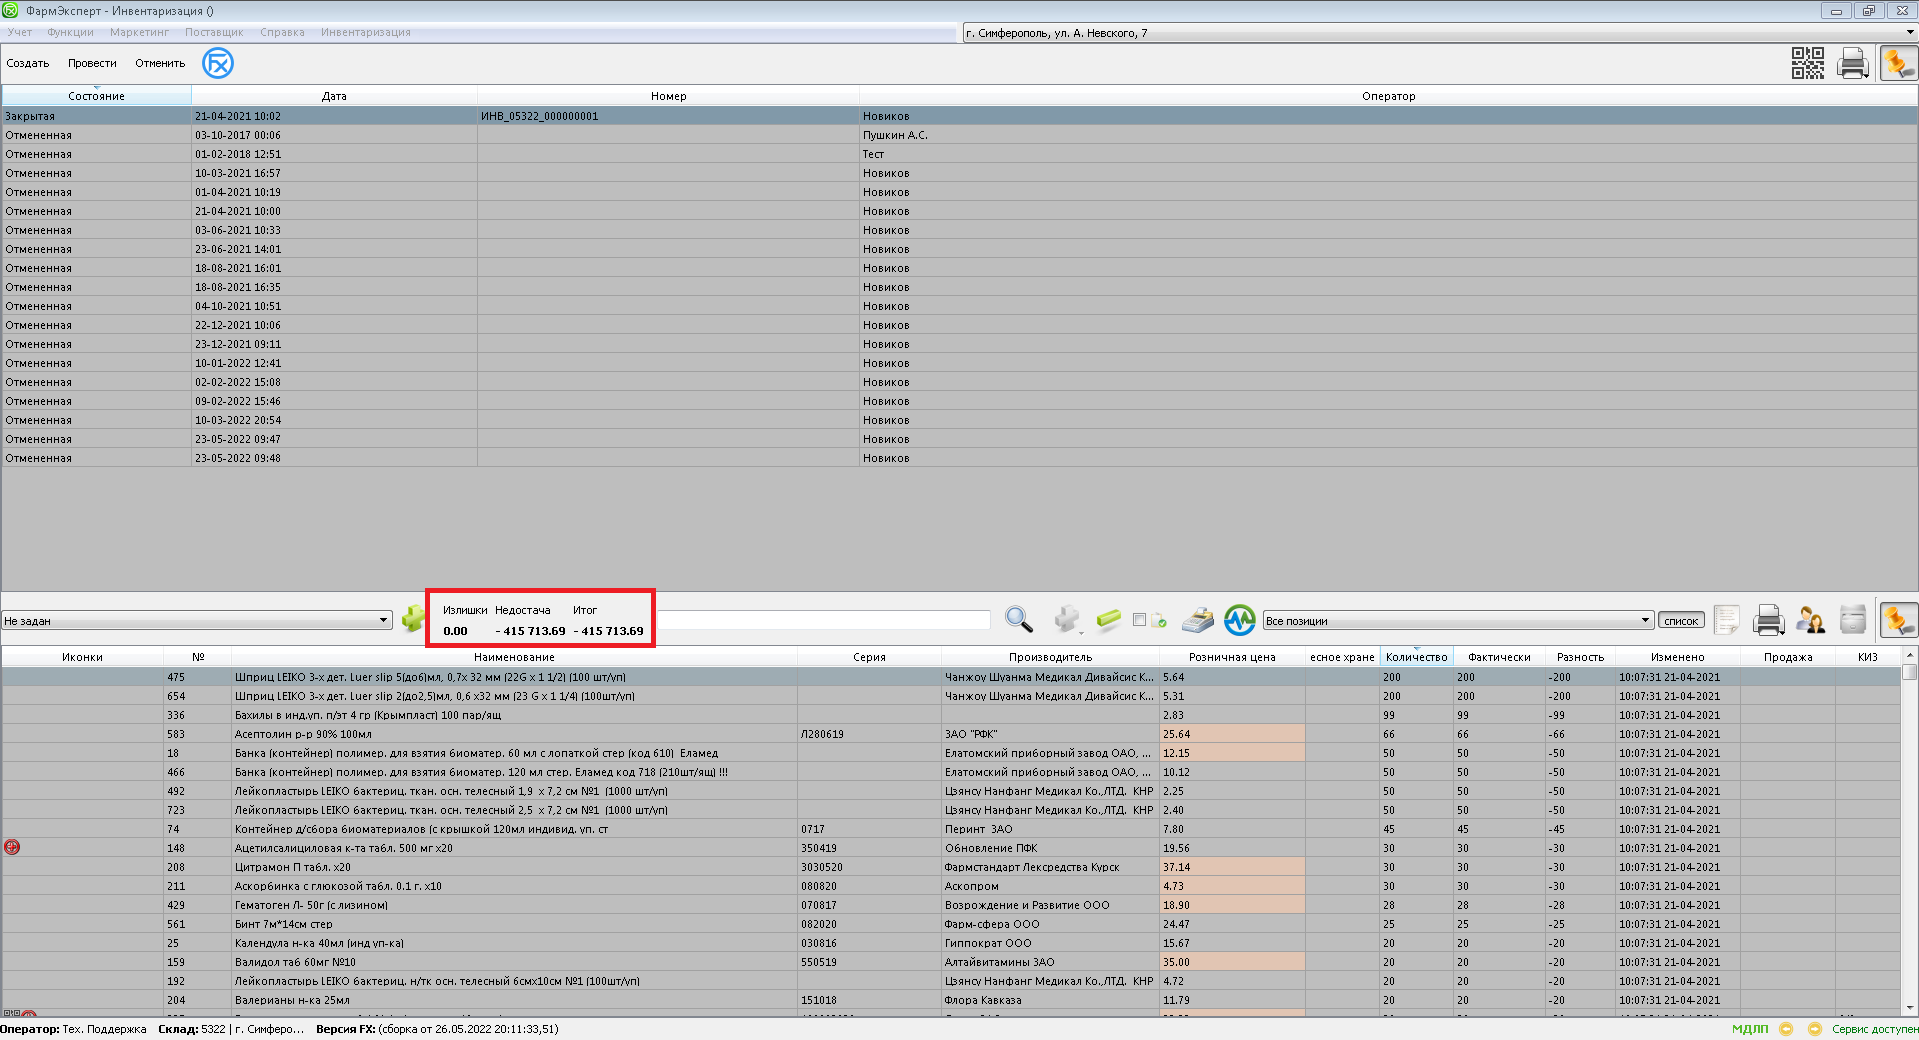The image size is (1919, 1040).
Task: Open the 'Инвентаризация' menu
Action: coord(365,33)
